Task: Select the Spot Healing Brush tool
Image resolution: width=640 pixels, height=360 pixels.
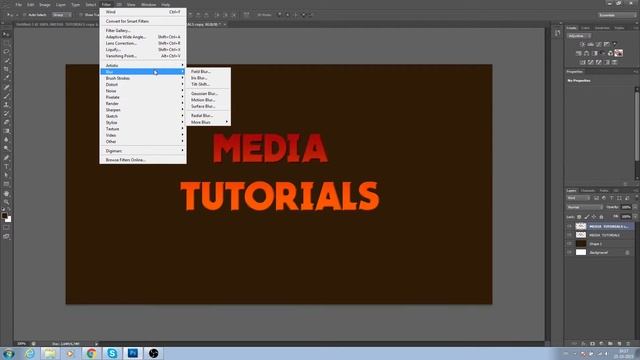Action: [x=6, y=87]
